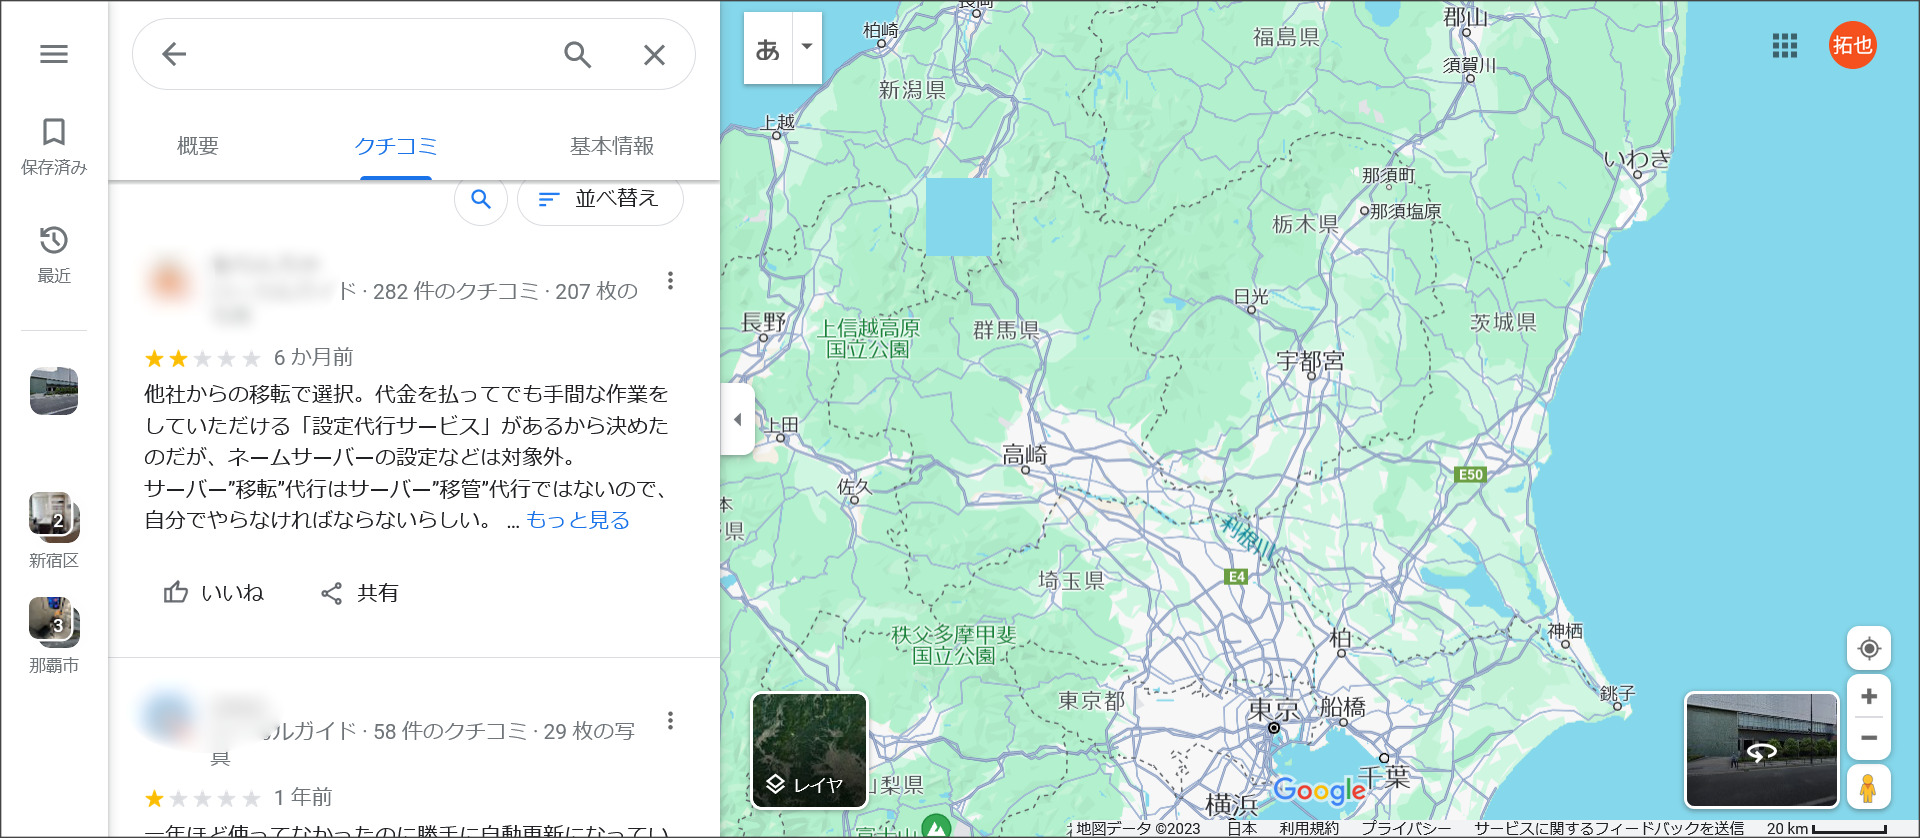Zoom in the map with plus
Viewport: 1920px width, 838px height.
[x=1869, y=696]
